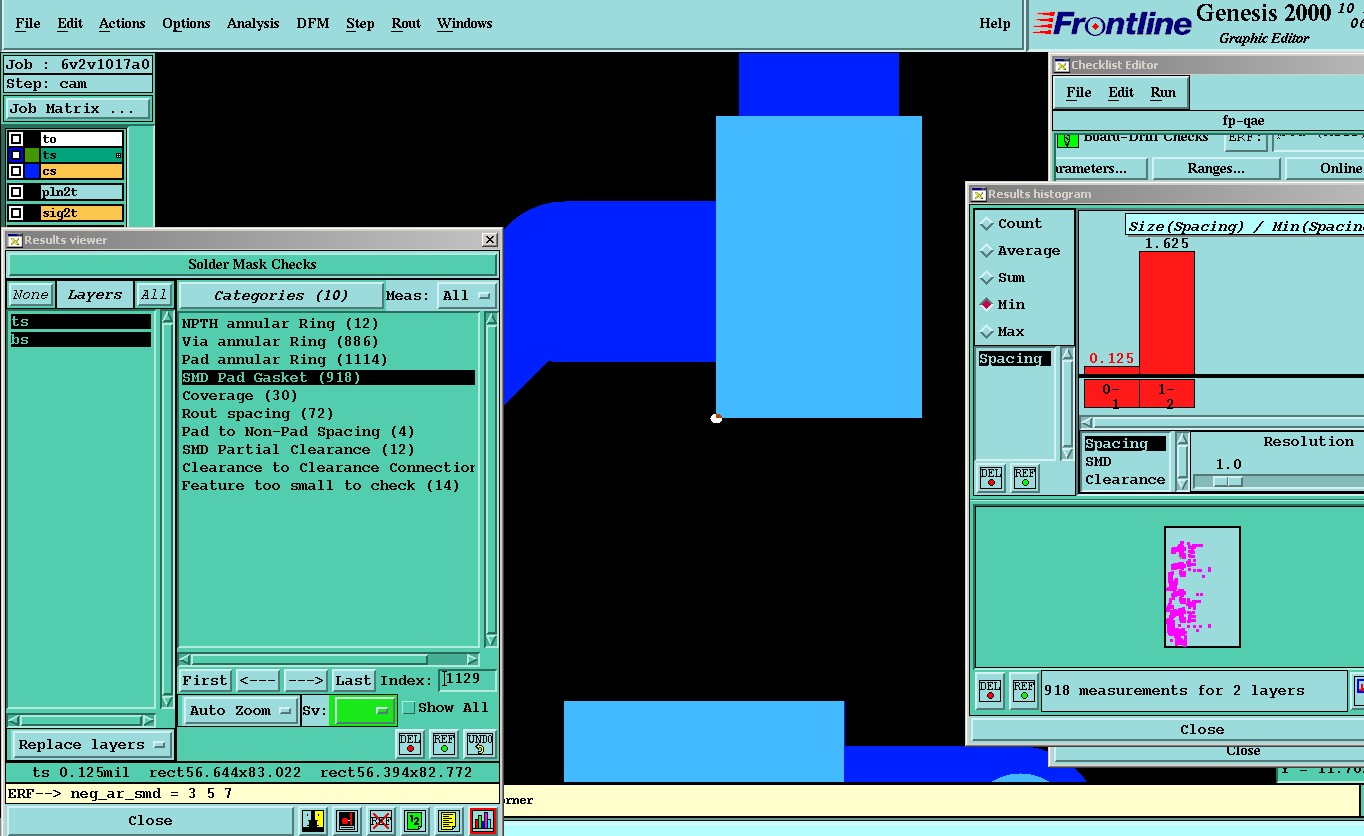
Task: Click REF icon under Spacing list in histogram
Action: [1025, 478]
